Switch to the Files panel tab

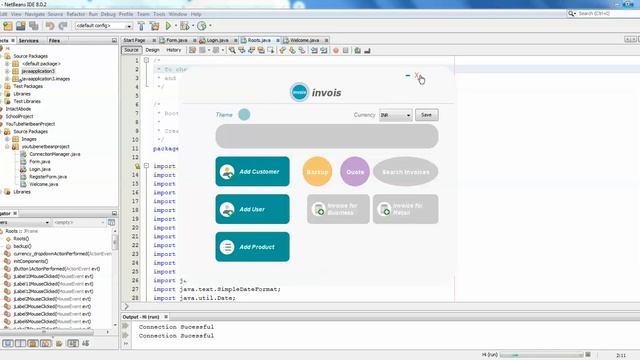tap(54, 41)
